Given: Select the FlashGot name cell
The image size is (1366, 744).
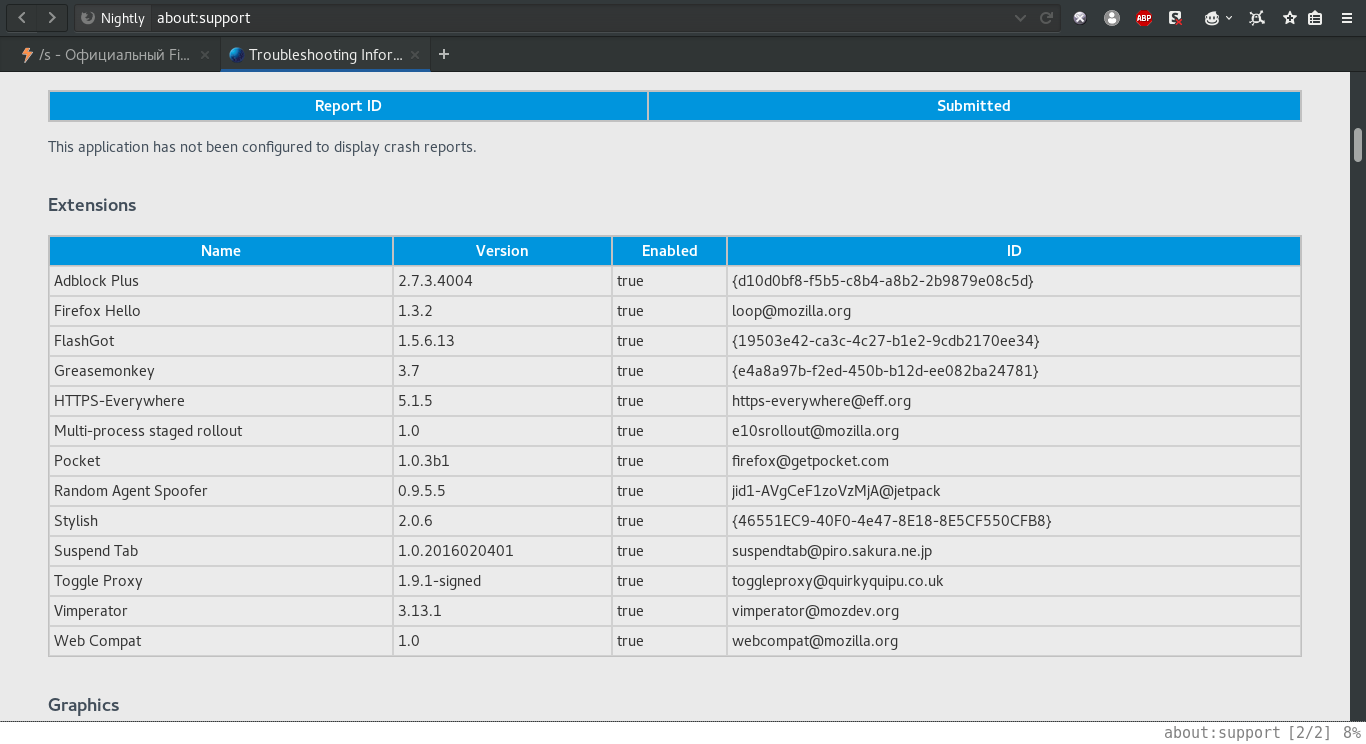Looking at the screenshot, I should point(221,341).
